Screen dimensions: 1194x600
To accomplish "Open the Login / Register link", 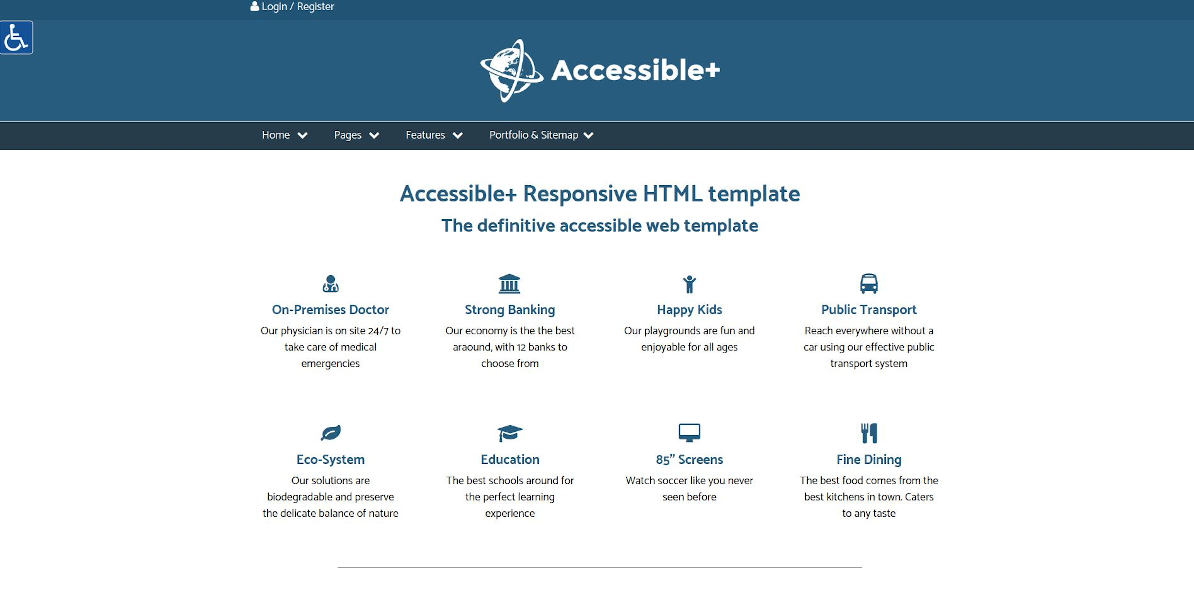I will 298,6.
